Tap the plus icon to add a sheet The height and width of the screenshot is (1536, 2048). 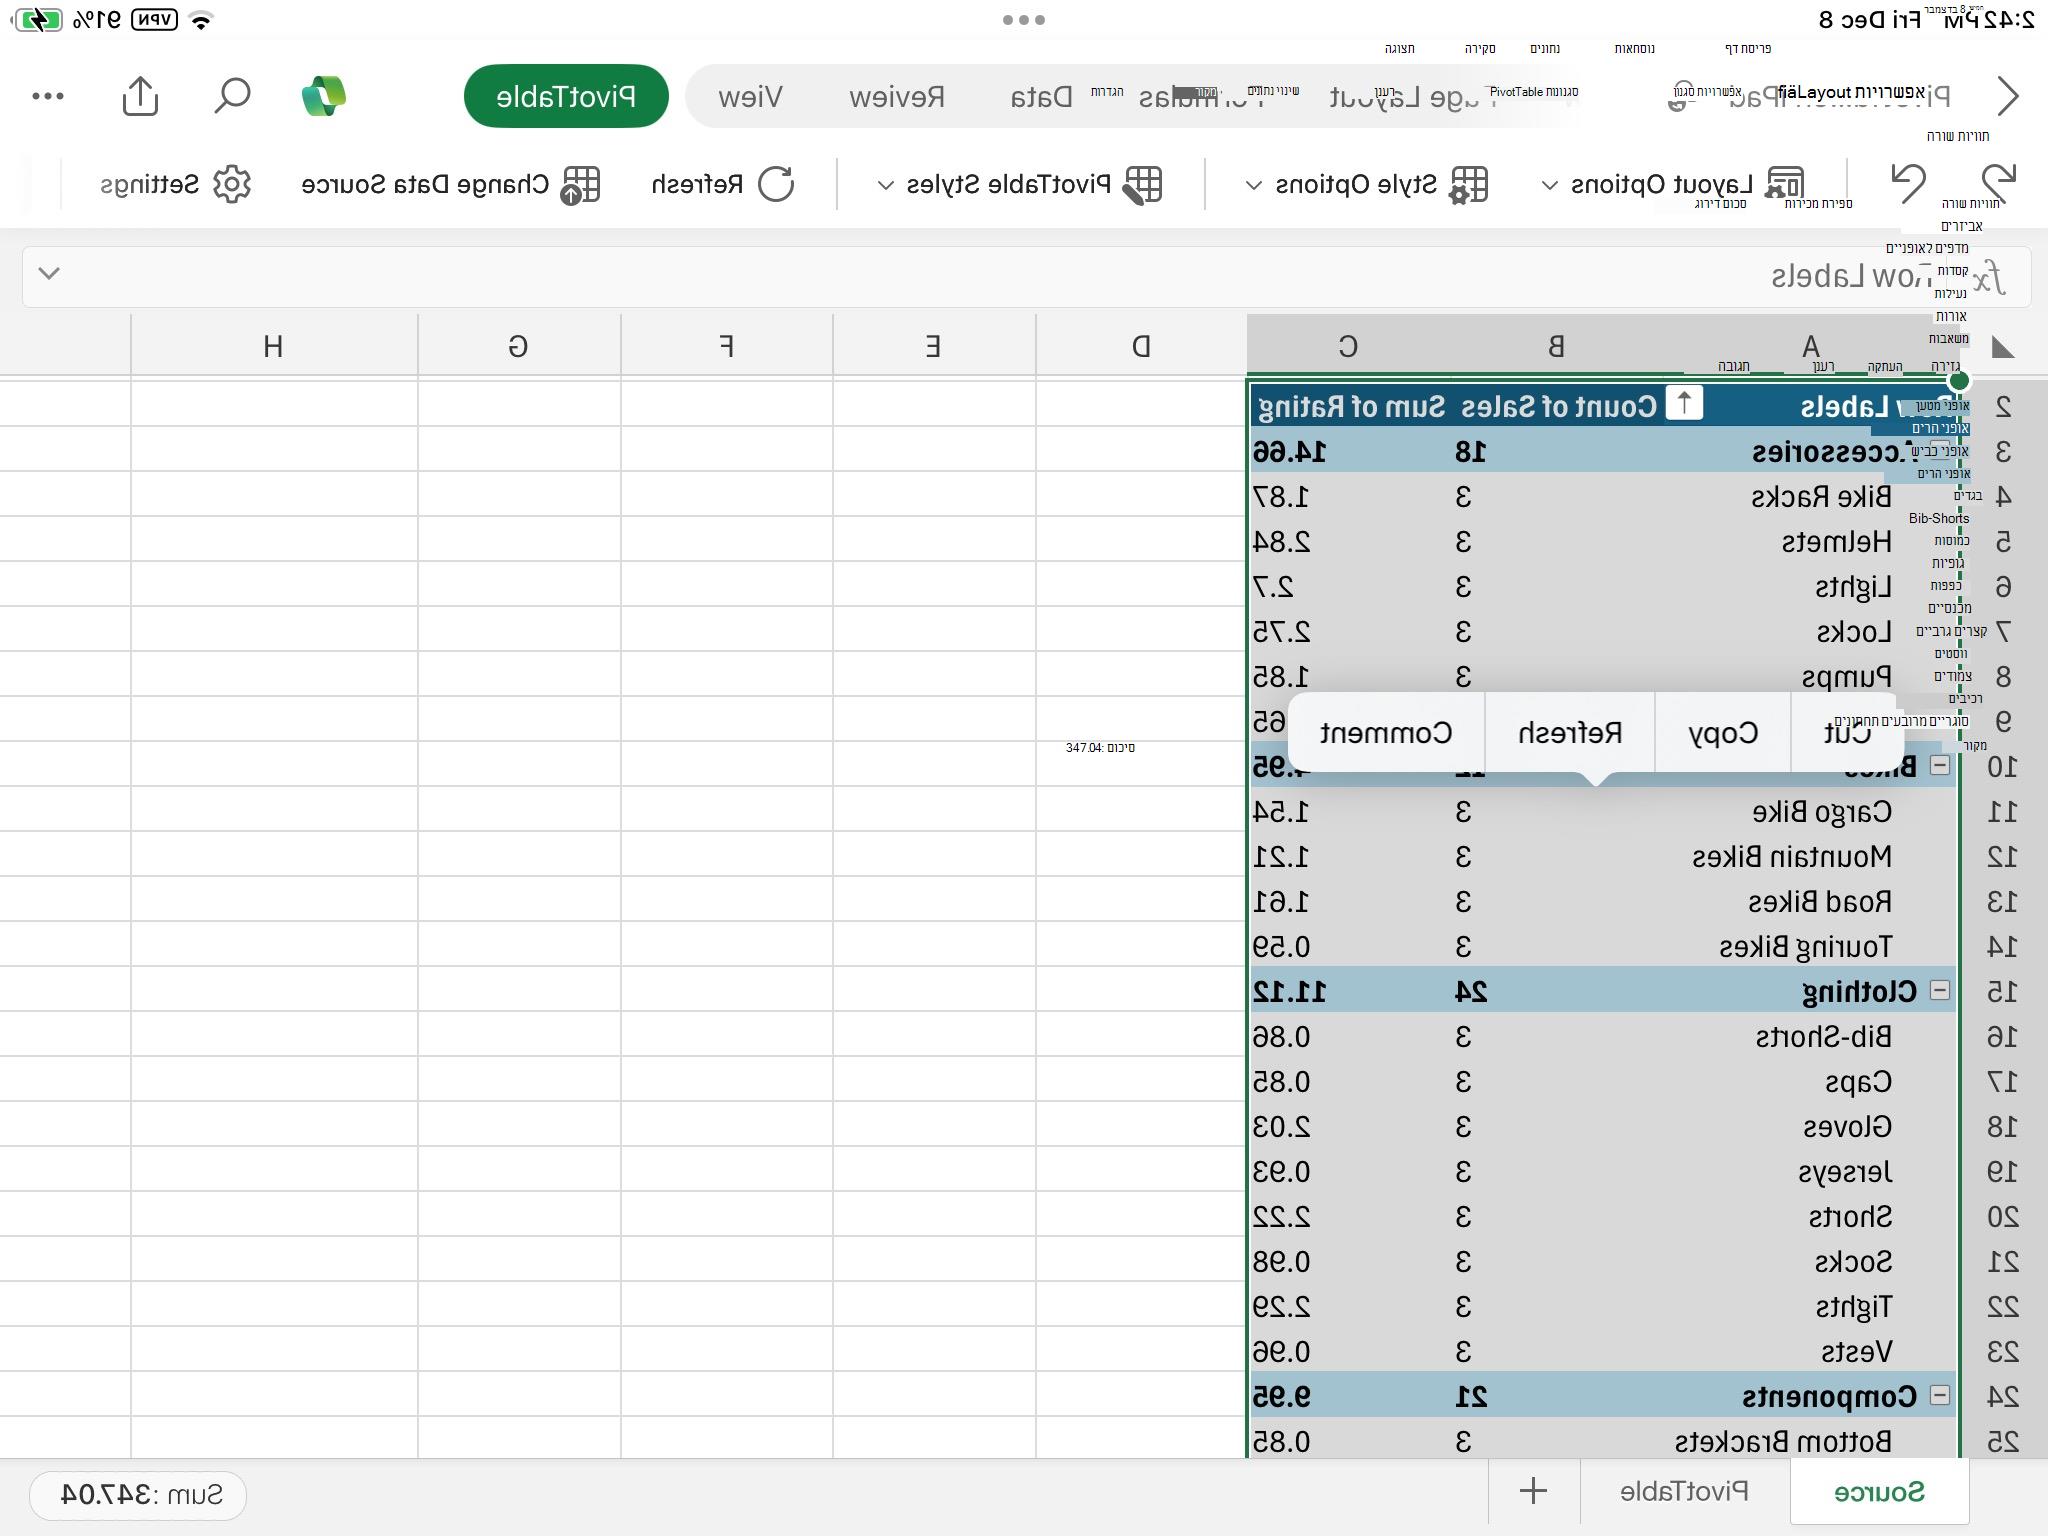point(1533,1491)
